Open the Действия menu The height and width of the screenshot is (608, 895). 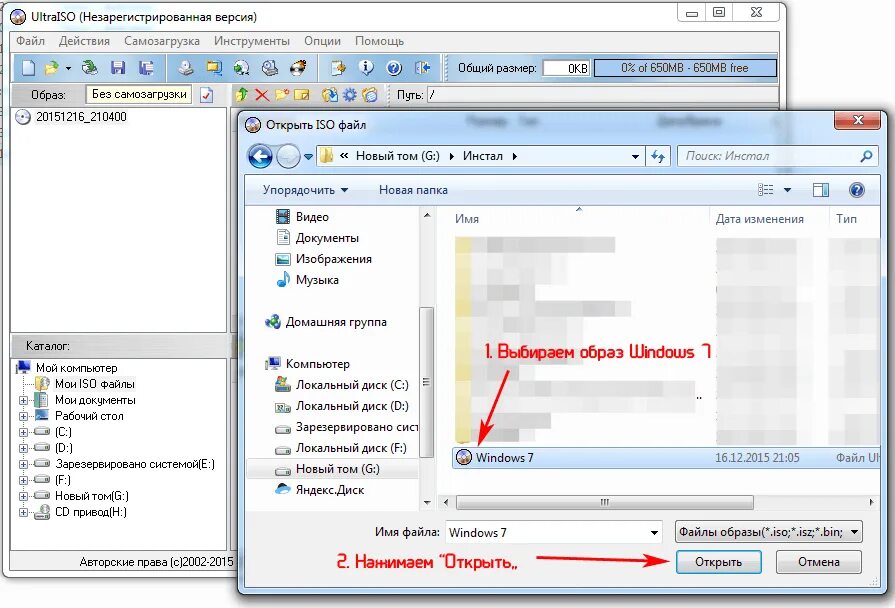tap(84, 41)
